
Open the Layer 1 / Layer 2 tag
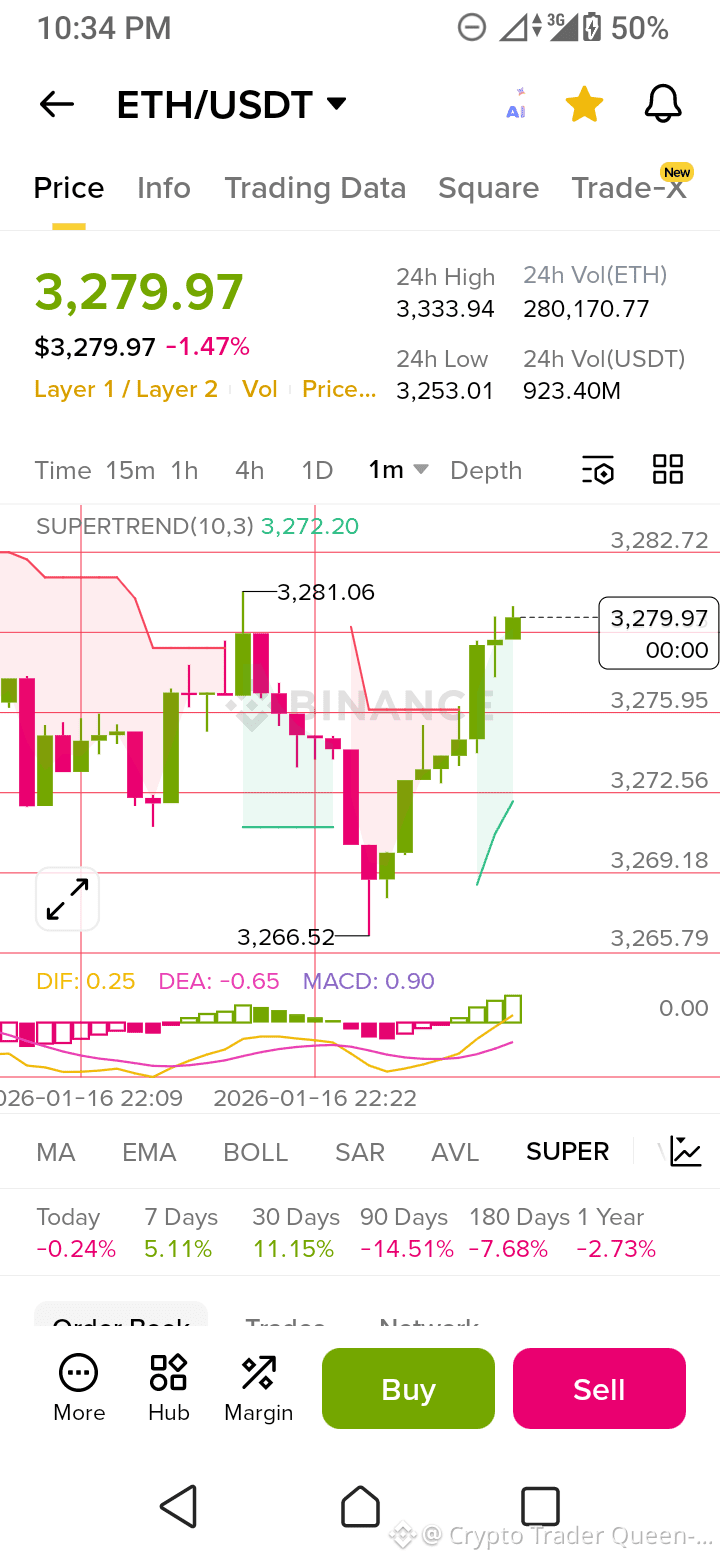click(126, 389)
